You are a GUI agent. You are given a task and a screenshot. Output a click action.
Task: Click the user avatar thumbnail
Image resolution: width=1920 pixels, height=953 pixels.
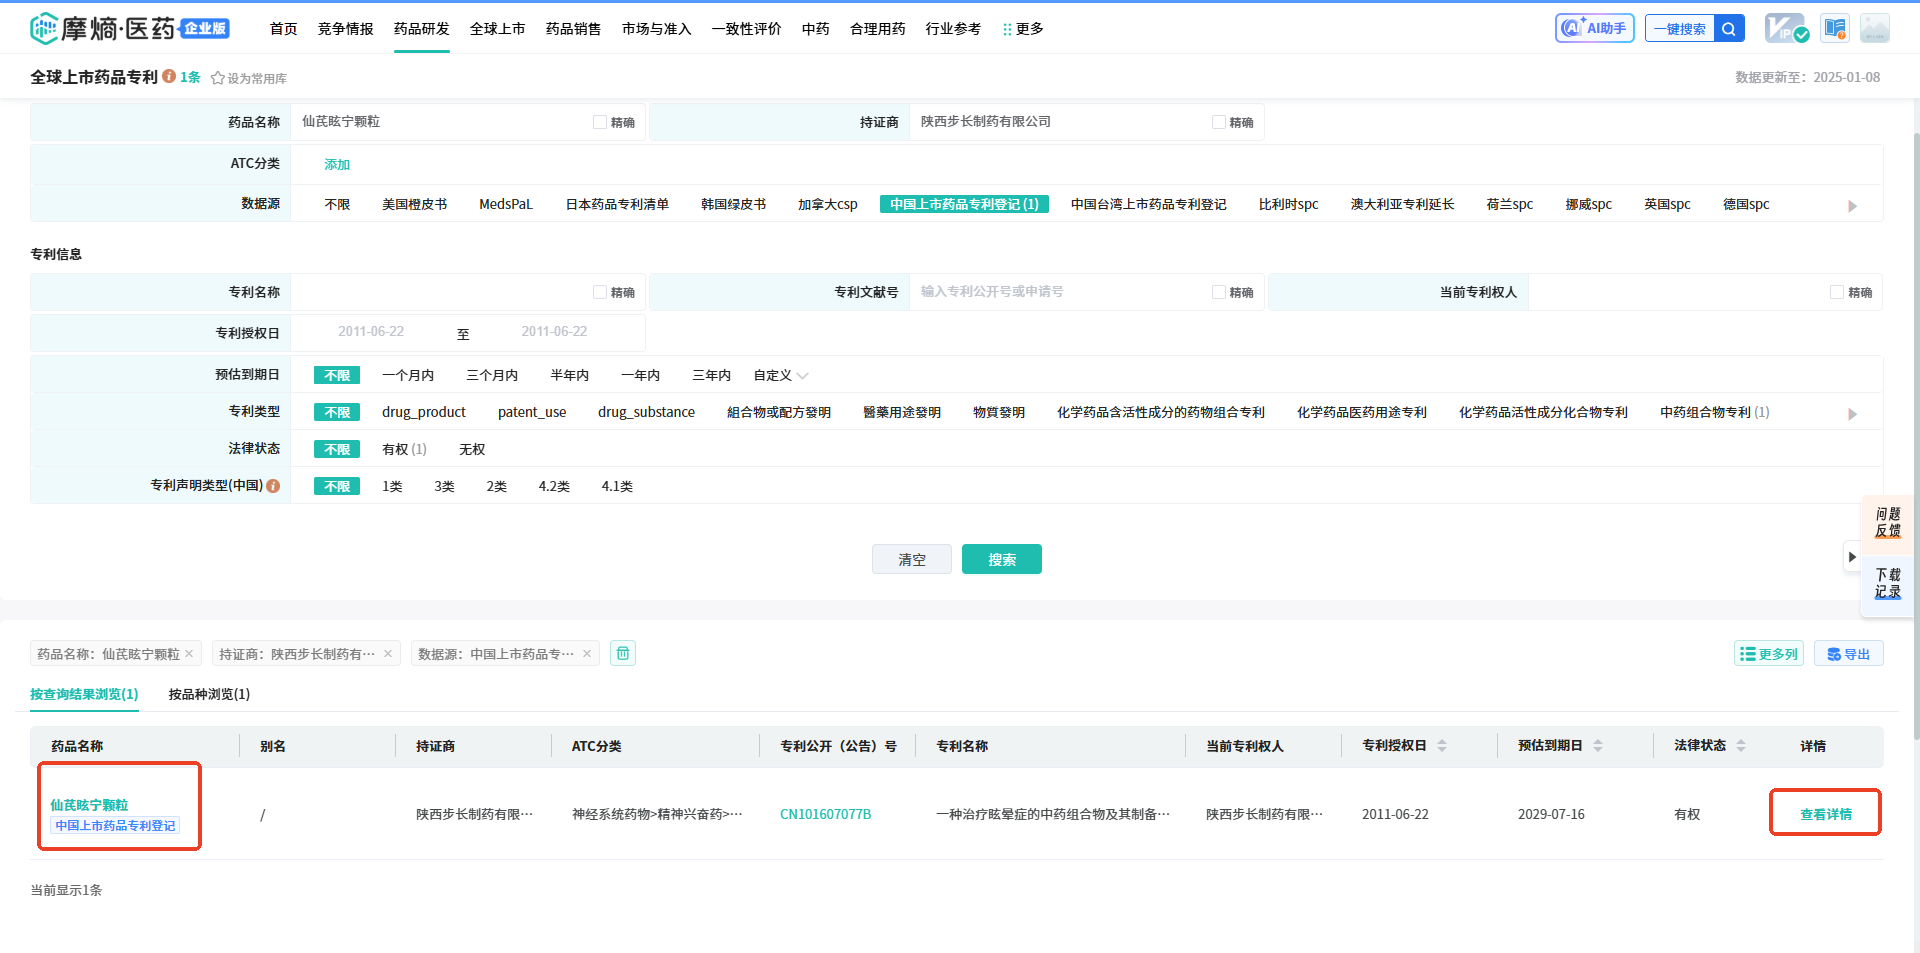click(1875, 28)
